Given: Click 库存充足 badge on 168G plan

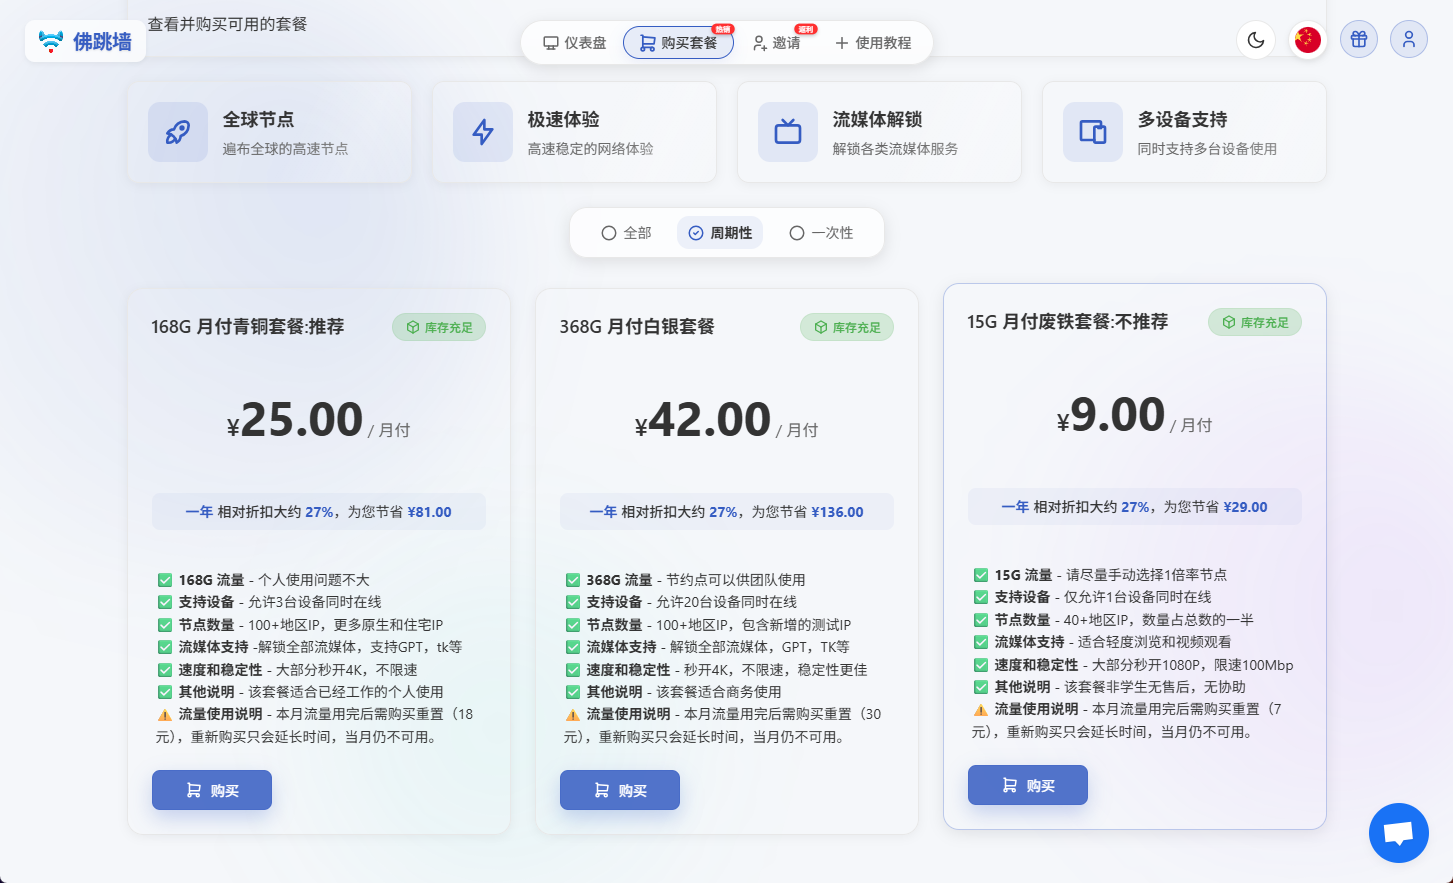Looking at the screenshot, I should pos(439,327).
